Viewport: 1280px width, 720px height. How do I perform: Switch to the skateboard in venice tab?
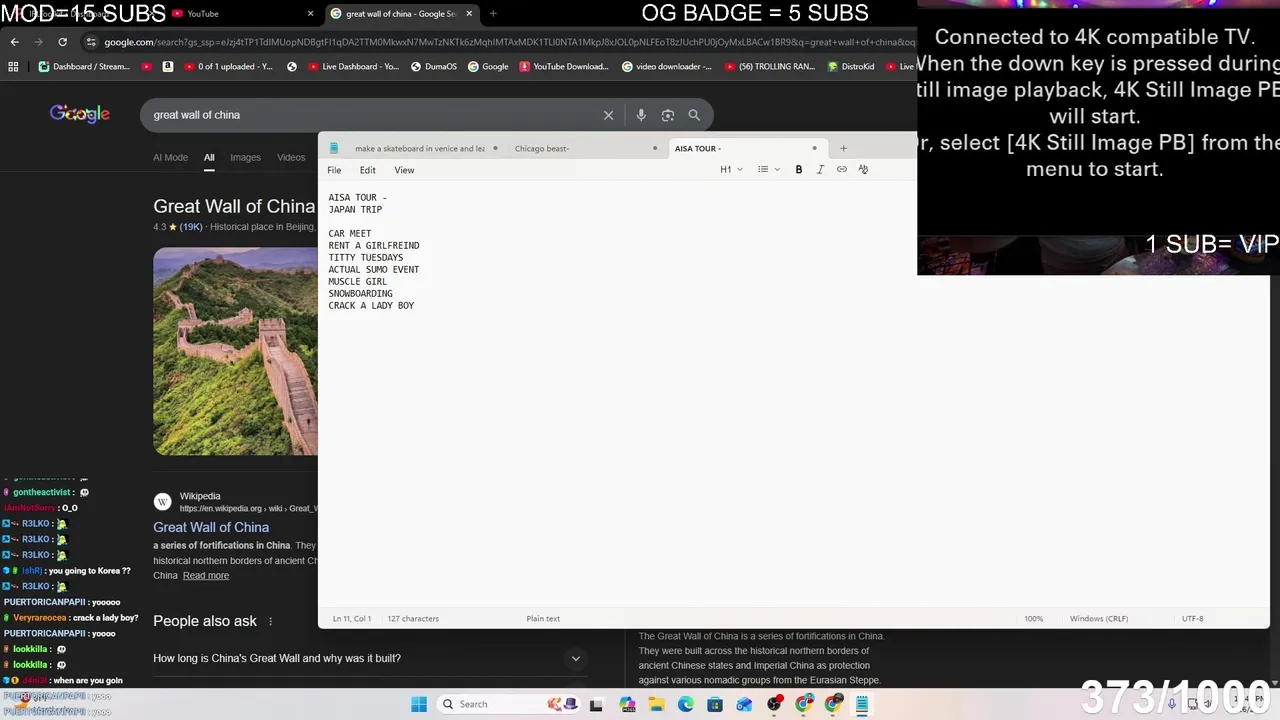click(x=419, y=148)
